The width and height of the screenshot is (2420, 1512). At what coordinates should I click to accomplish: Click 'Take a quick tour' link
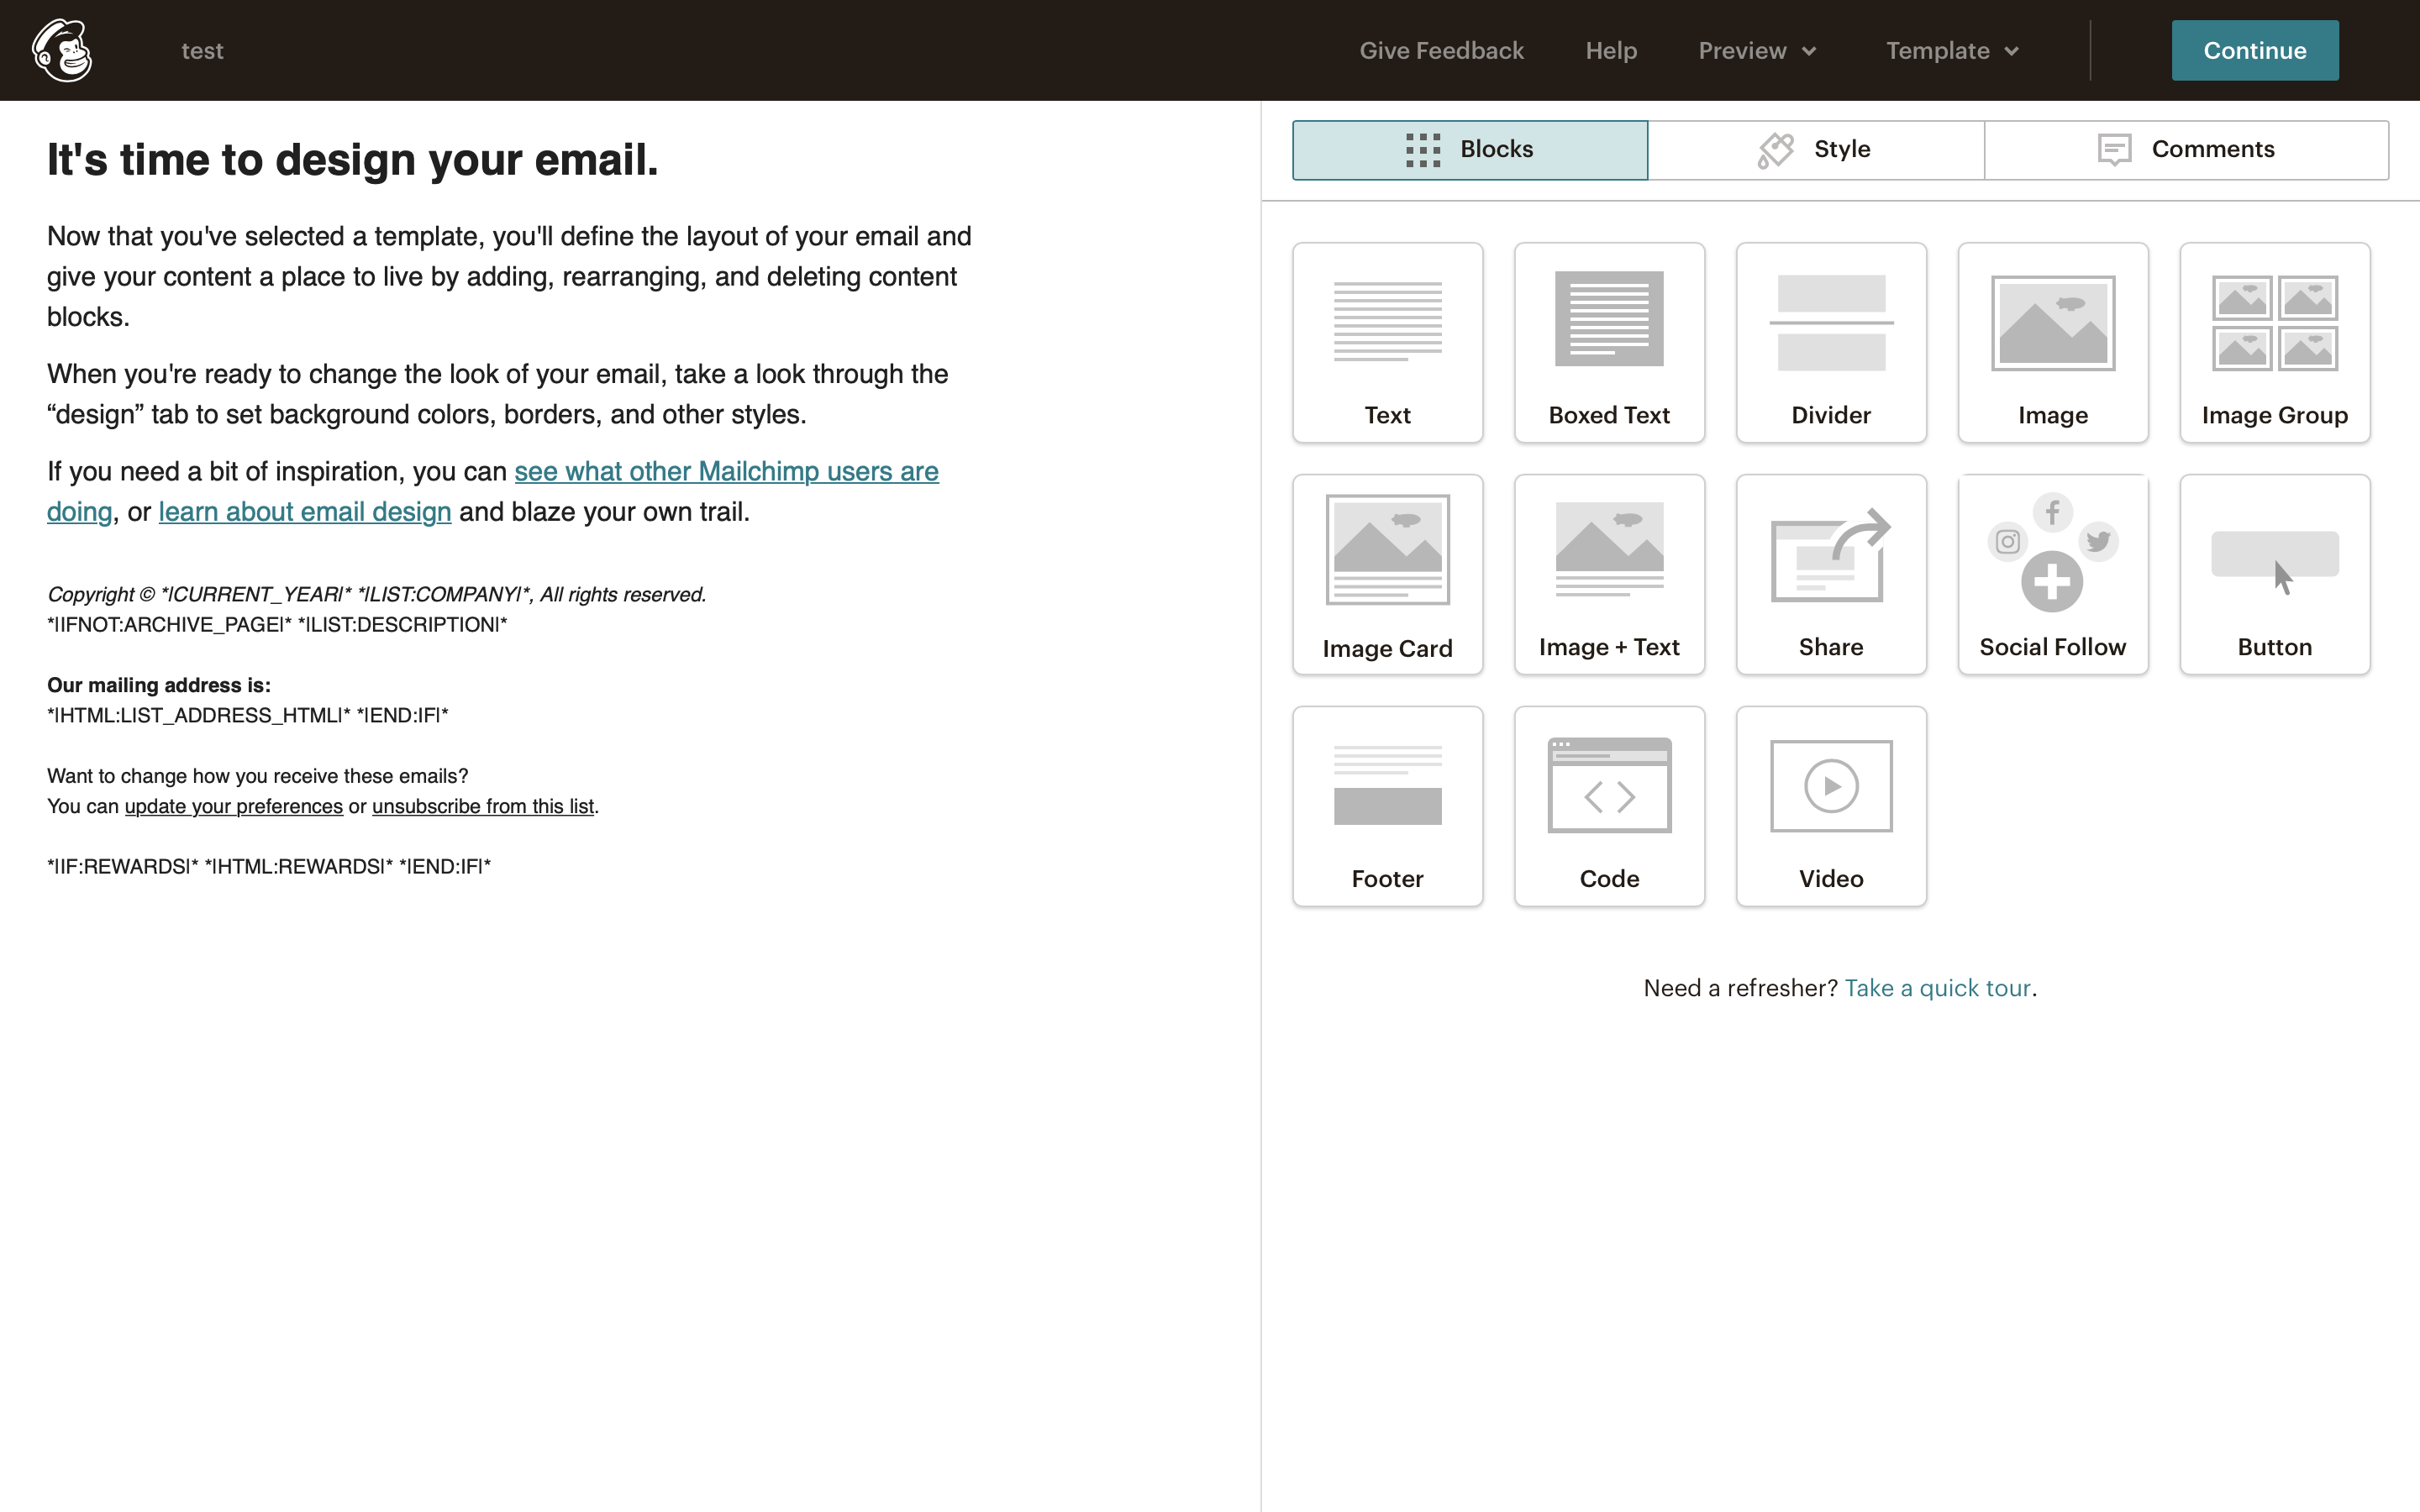[1937, 988]
